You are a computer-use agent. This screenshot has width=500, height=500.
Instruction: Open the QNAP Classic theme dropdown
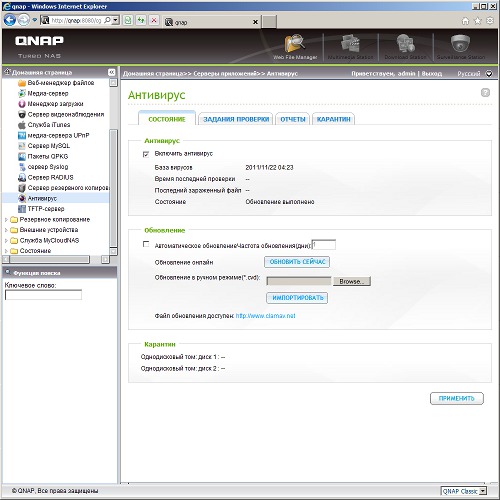click(483, 491)
